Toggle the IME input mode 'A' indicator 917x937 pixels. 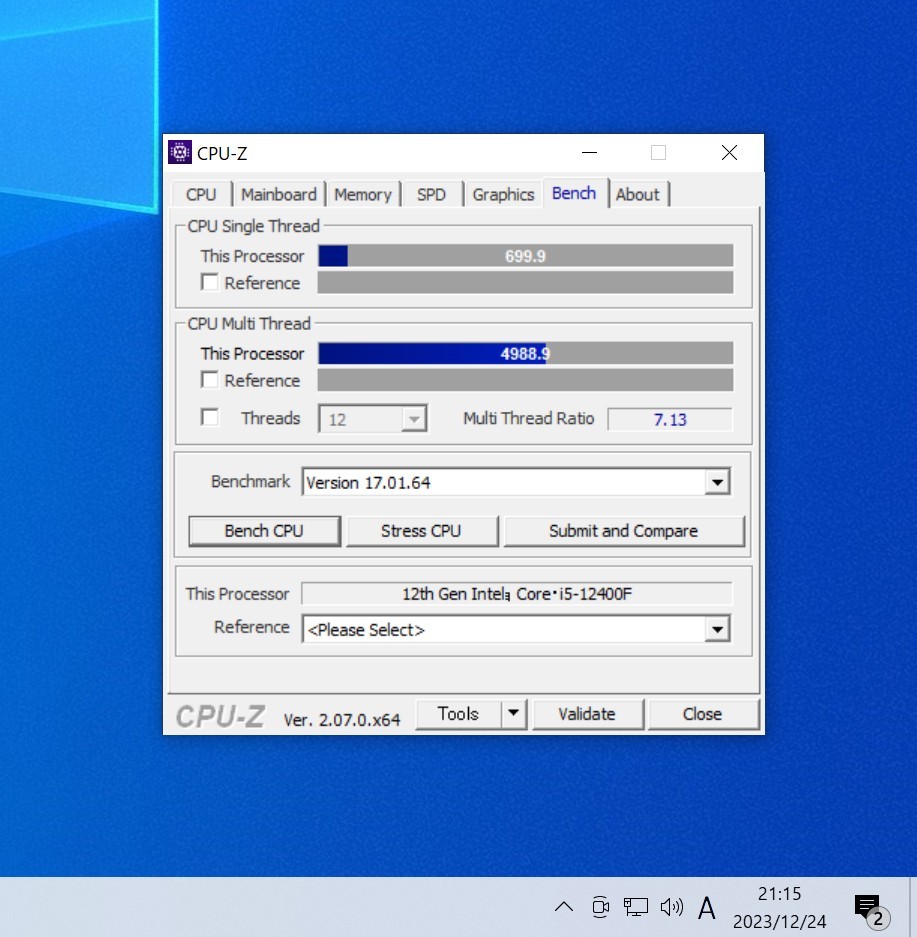point(707,908)
